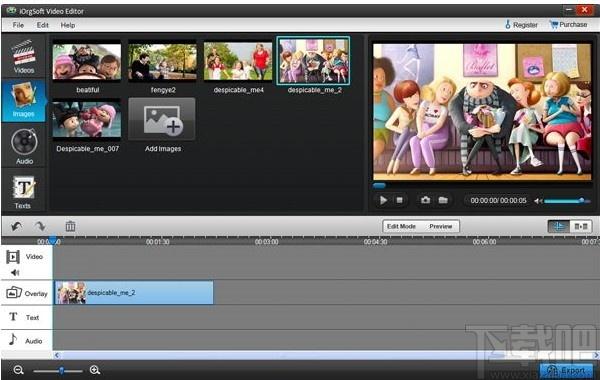Switch to Preview mode
The width and height of the screenshot is (600, 380).
pos(441,227)
